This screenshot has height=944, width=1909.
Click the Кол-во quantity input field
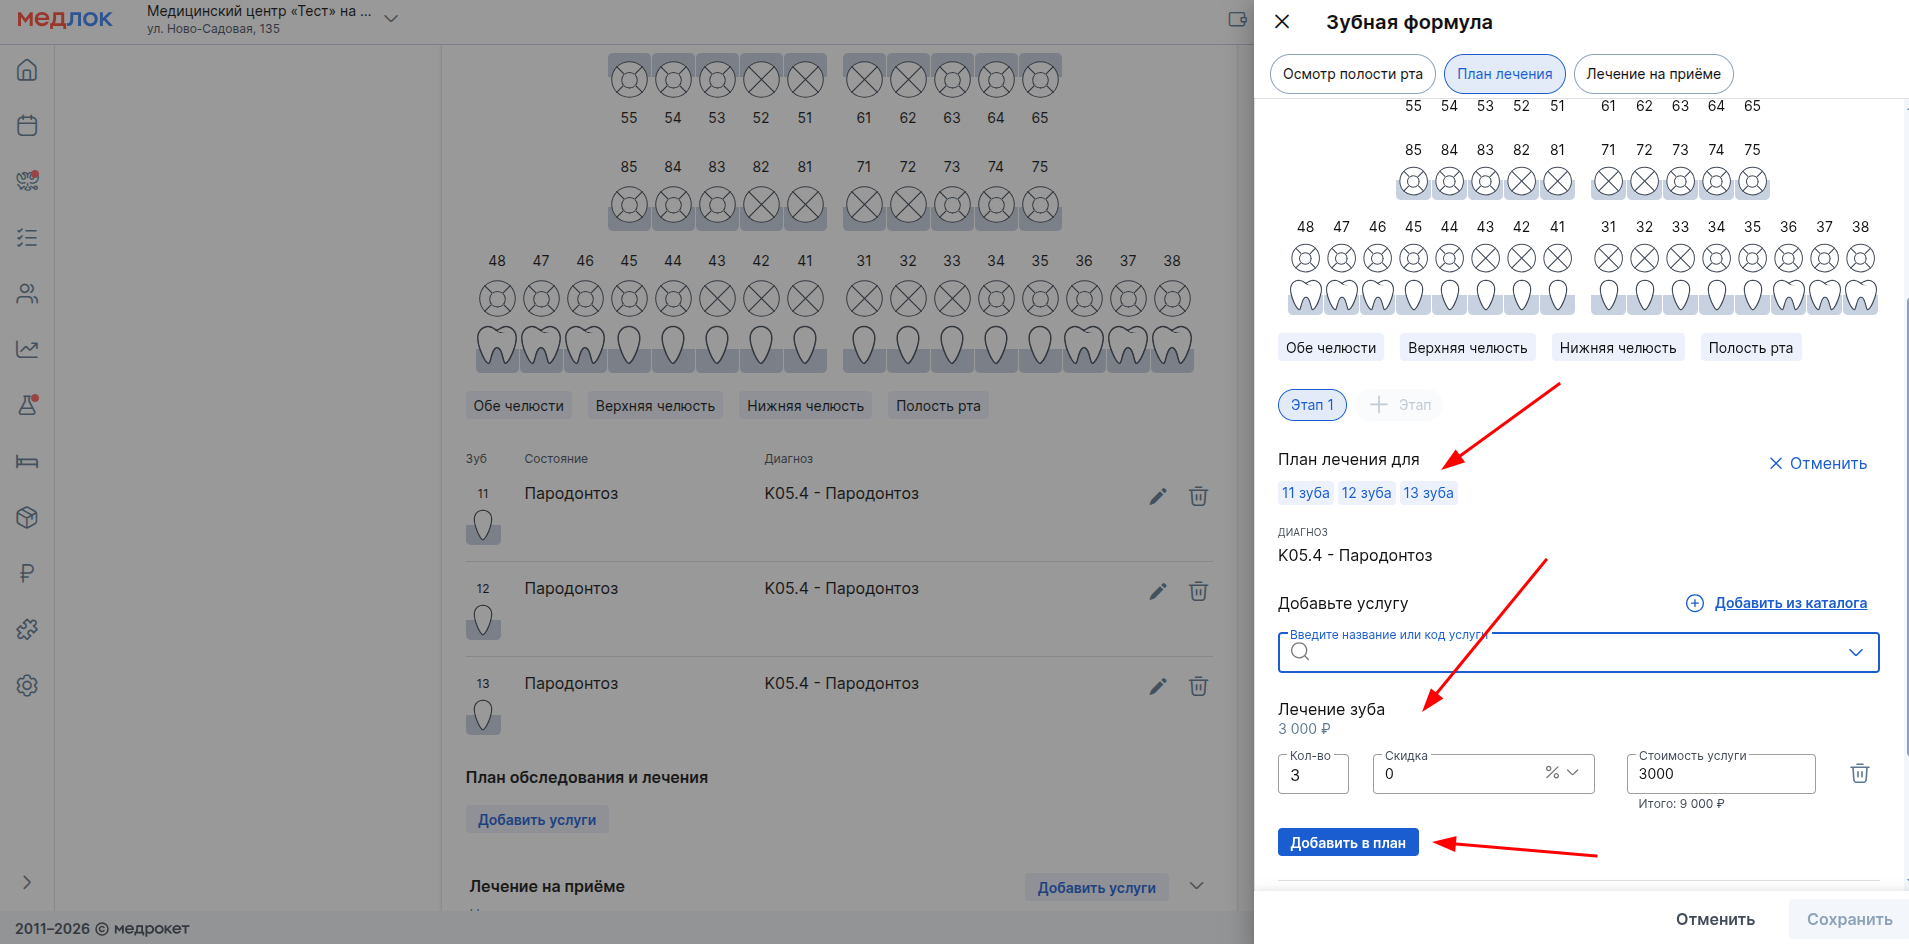click(1313, 775)
